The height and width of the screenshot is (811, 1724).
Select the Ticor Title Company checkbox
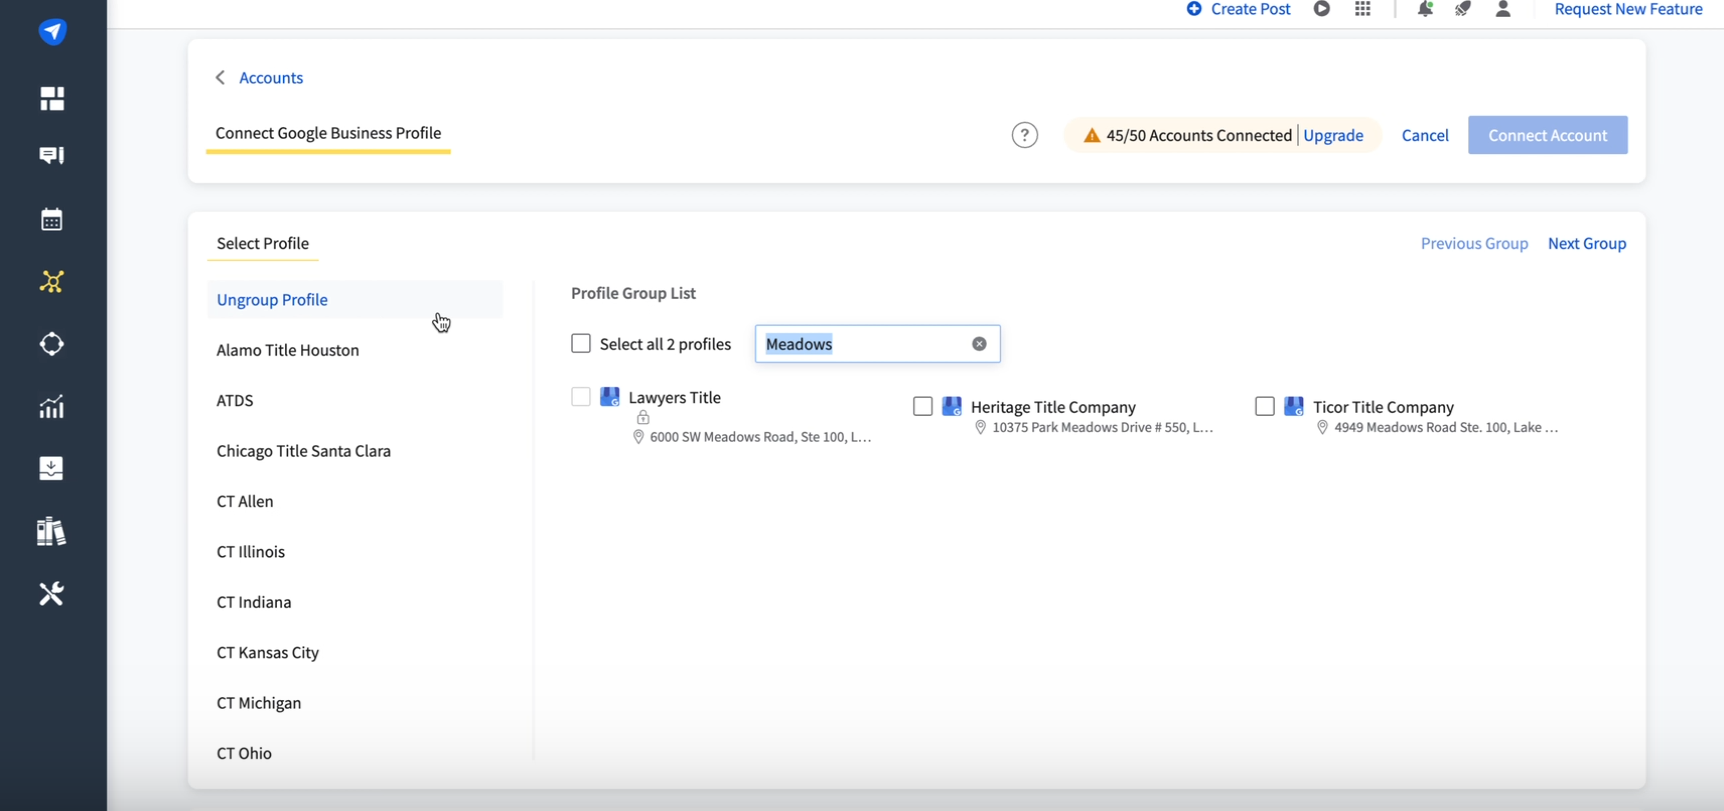coord(1265,406)
